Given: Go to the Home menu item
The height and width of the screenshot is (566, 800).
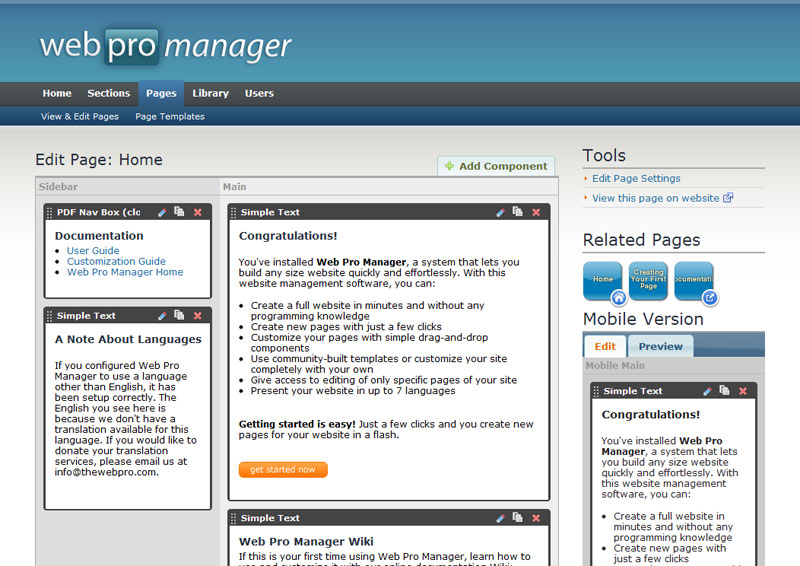Looking at the screenshot, I should coord(57,93).
